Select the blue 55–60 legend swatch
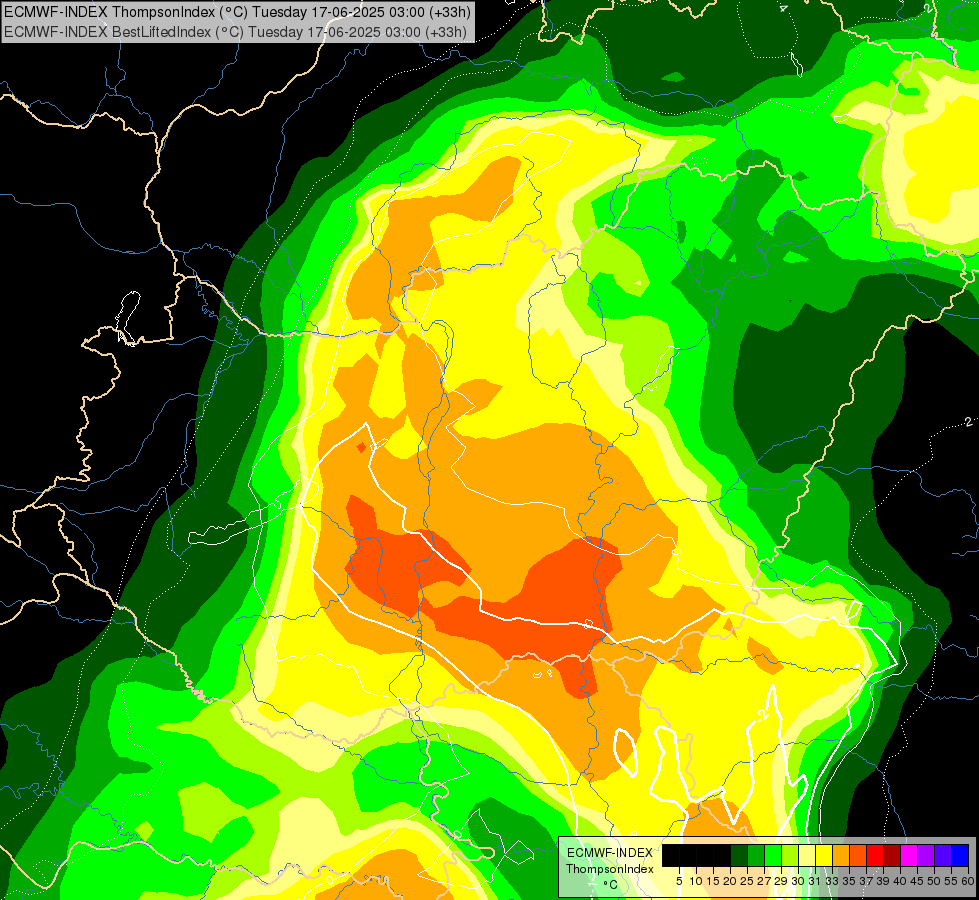This screenshot has height=900, width=979. pos(961,855)
